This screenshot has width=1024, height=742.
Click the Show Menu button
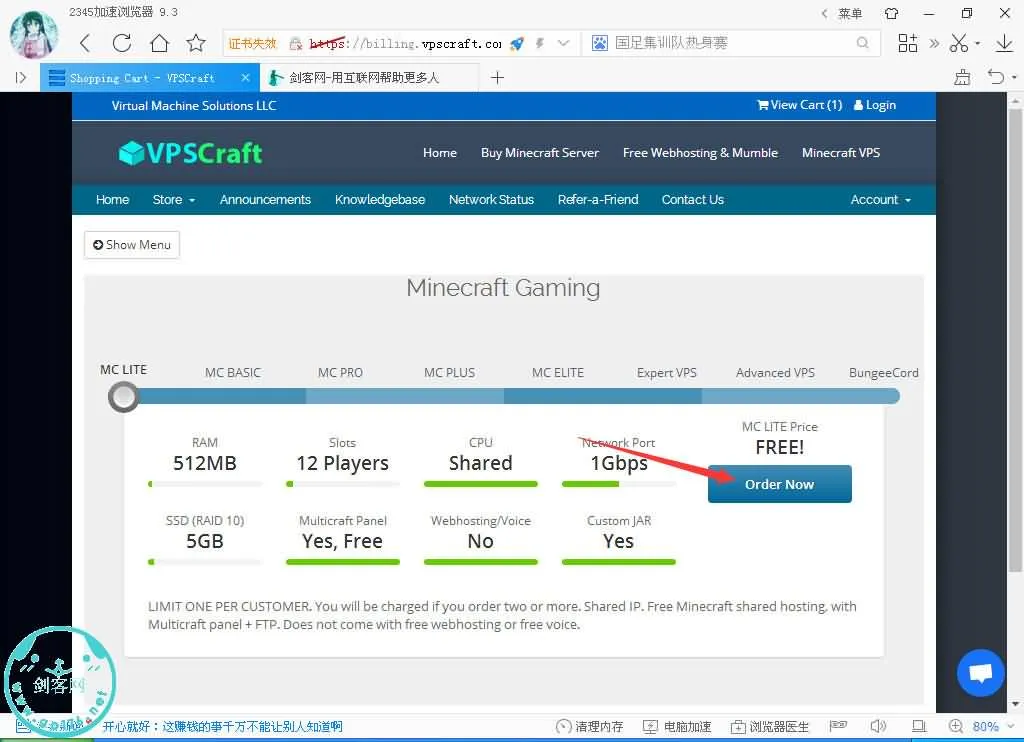(x=132, y=245)
